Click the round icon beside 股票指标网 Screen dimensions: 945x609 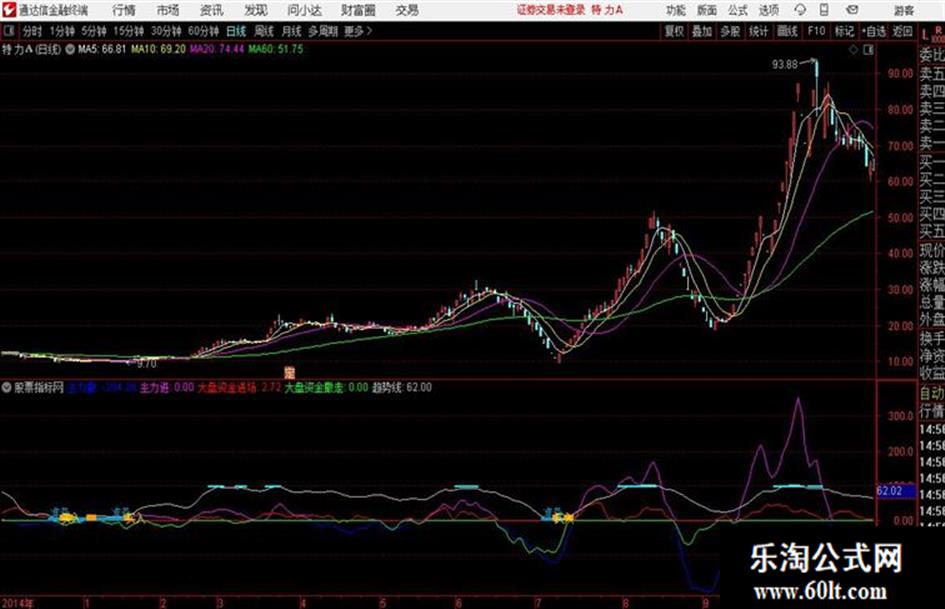pyautogui.click(x=7, y=388)
